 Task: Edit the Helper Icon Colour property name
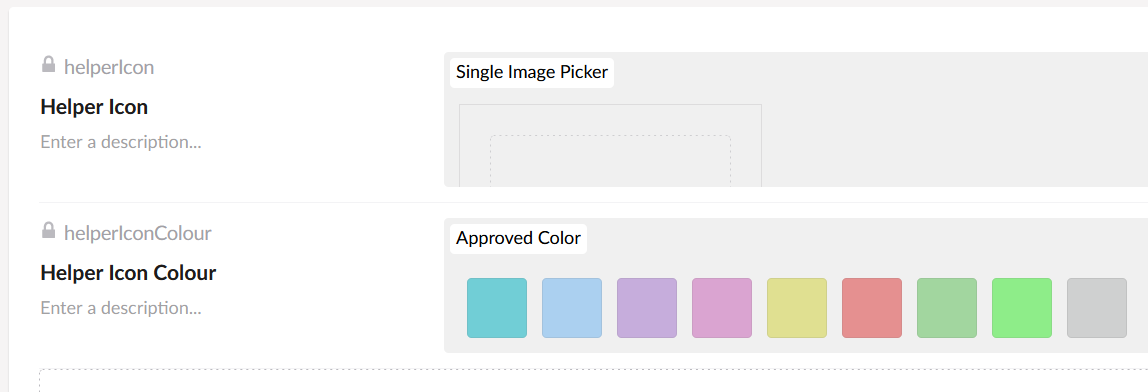[x=128, y=273]
